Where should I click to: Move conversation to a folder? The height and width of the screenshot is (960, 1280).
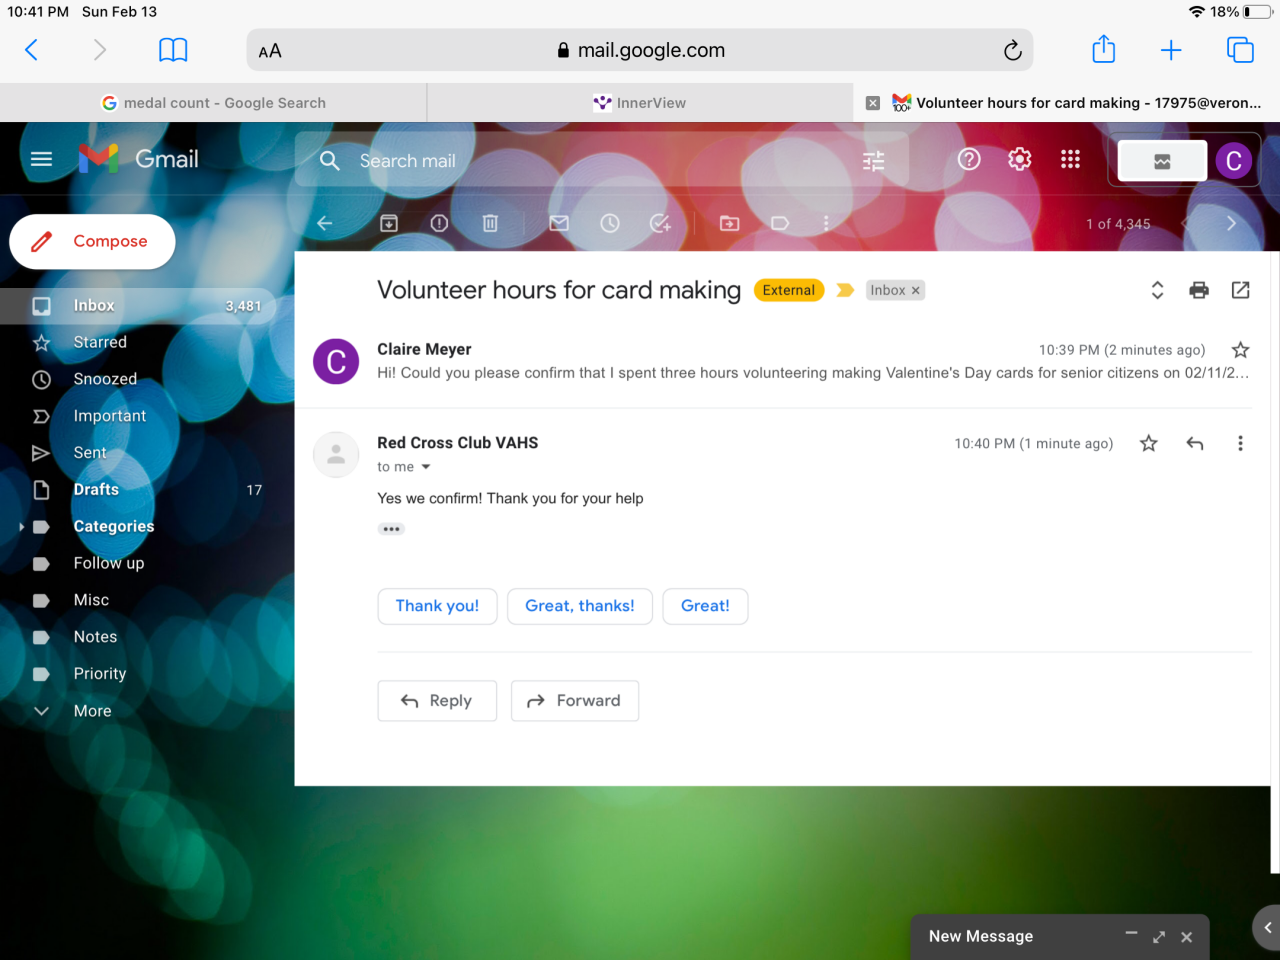pos(730,223)
